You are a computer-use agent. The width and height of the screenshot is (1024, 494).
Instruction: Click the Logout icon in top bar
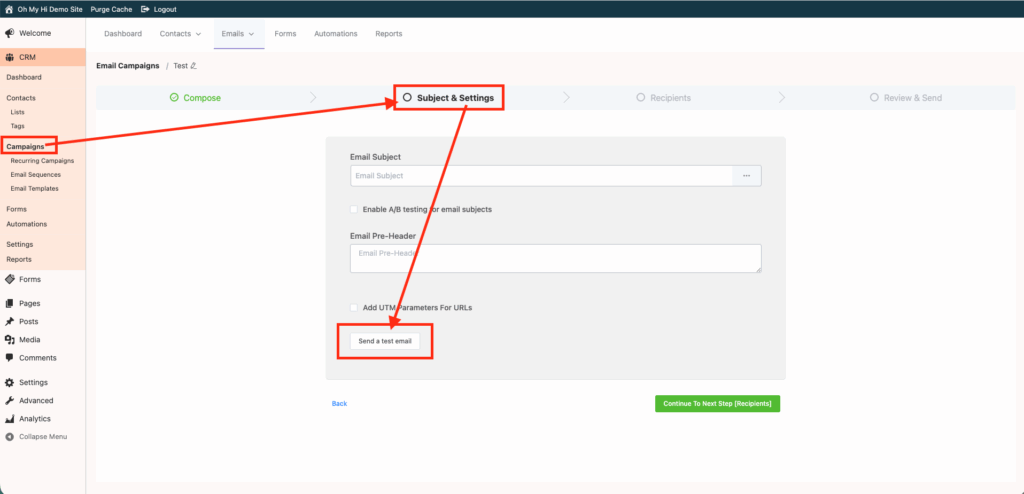point(146,9)
